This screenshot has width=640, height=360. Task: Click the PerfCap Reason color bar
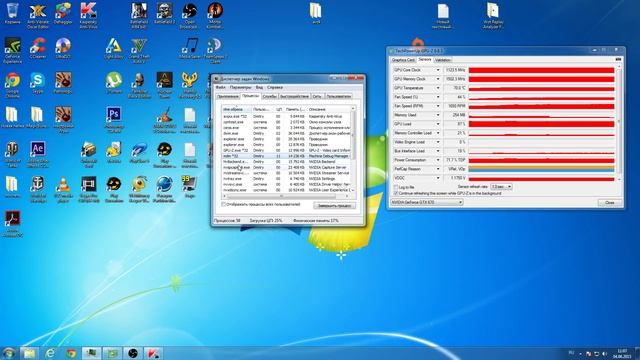(541, 169)
